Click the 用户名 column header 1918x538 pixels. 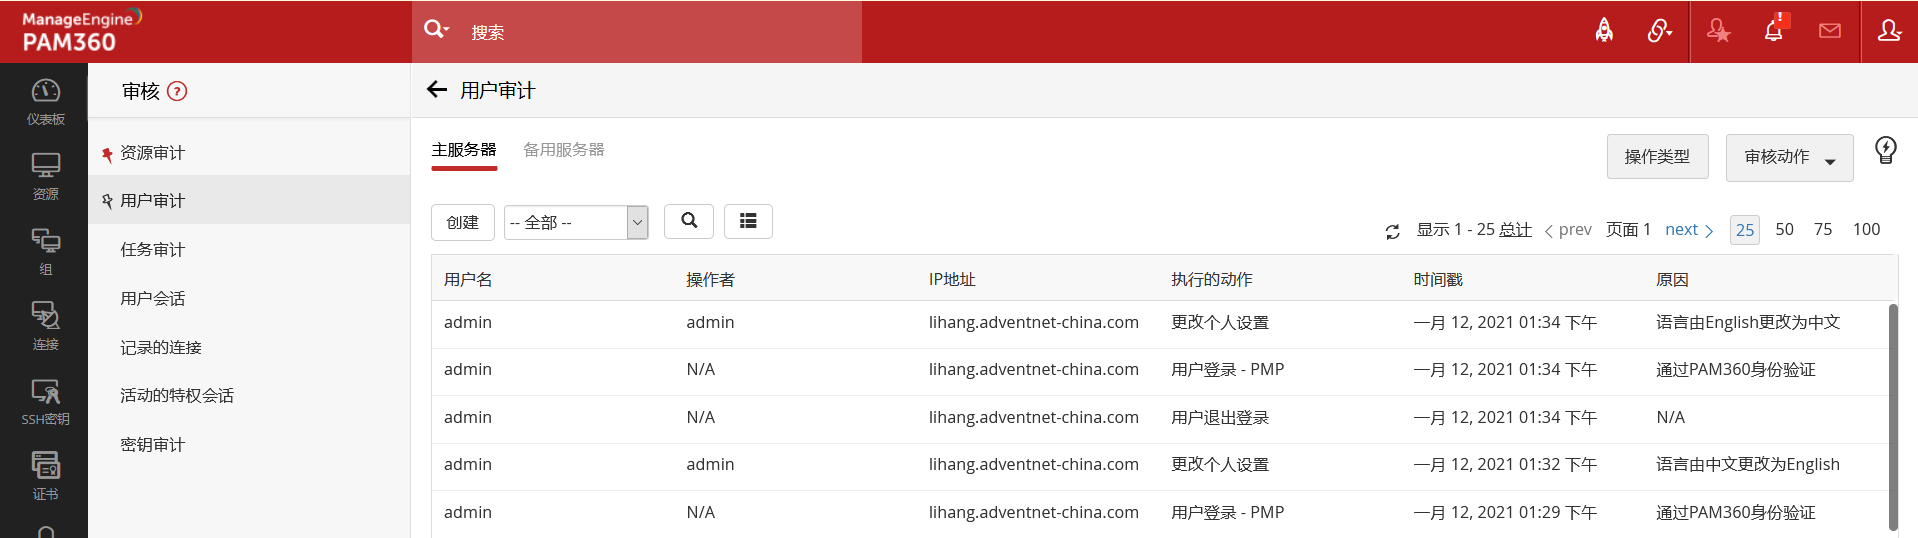tap(468, 280)
